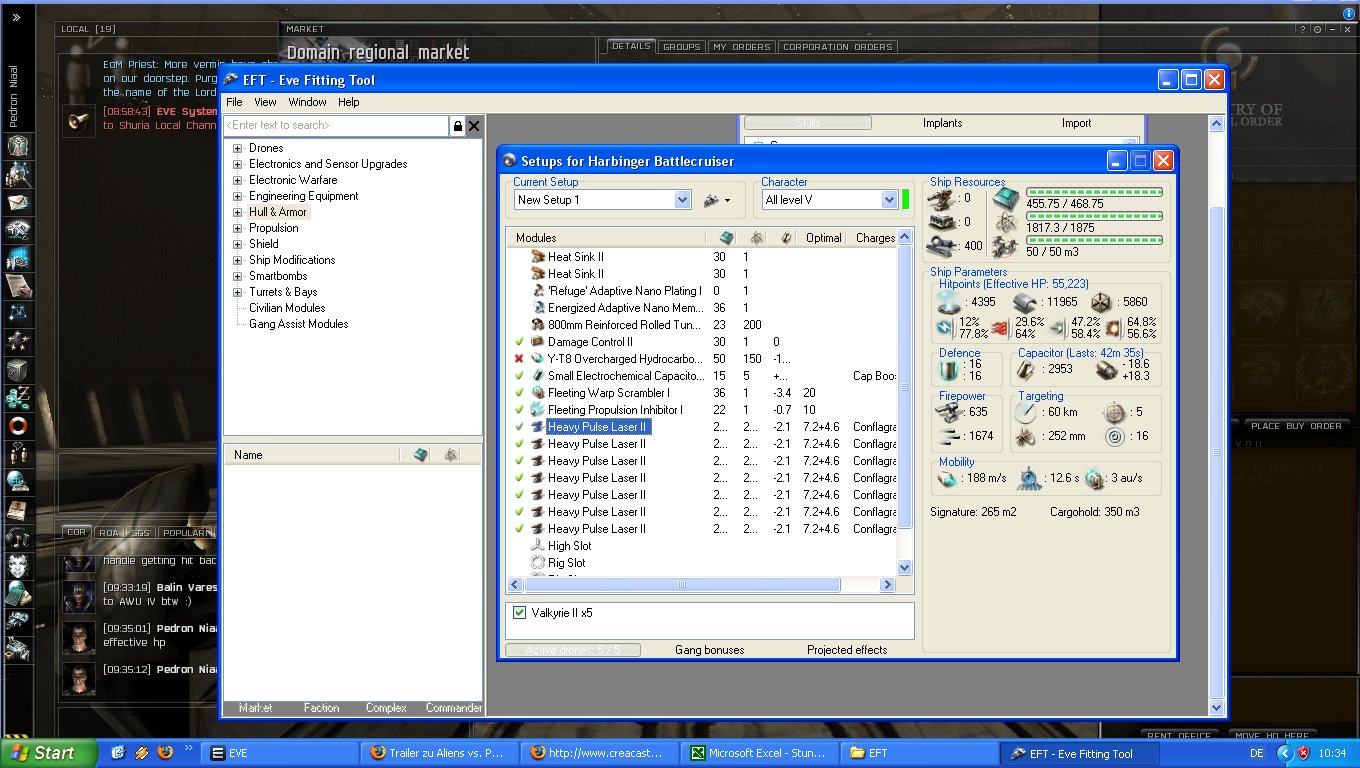The image size is (1360, 768).
Task: Click the defence shield icon
Action: (949, 371)
